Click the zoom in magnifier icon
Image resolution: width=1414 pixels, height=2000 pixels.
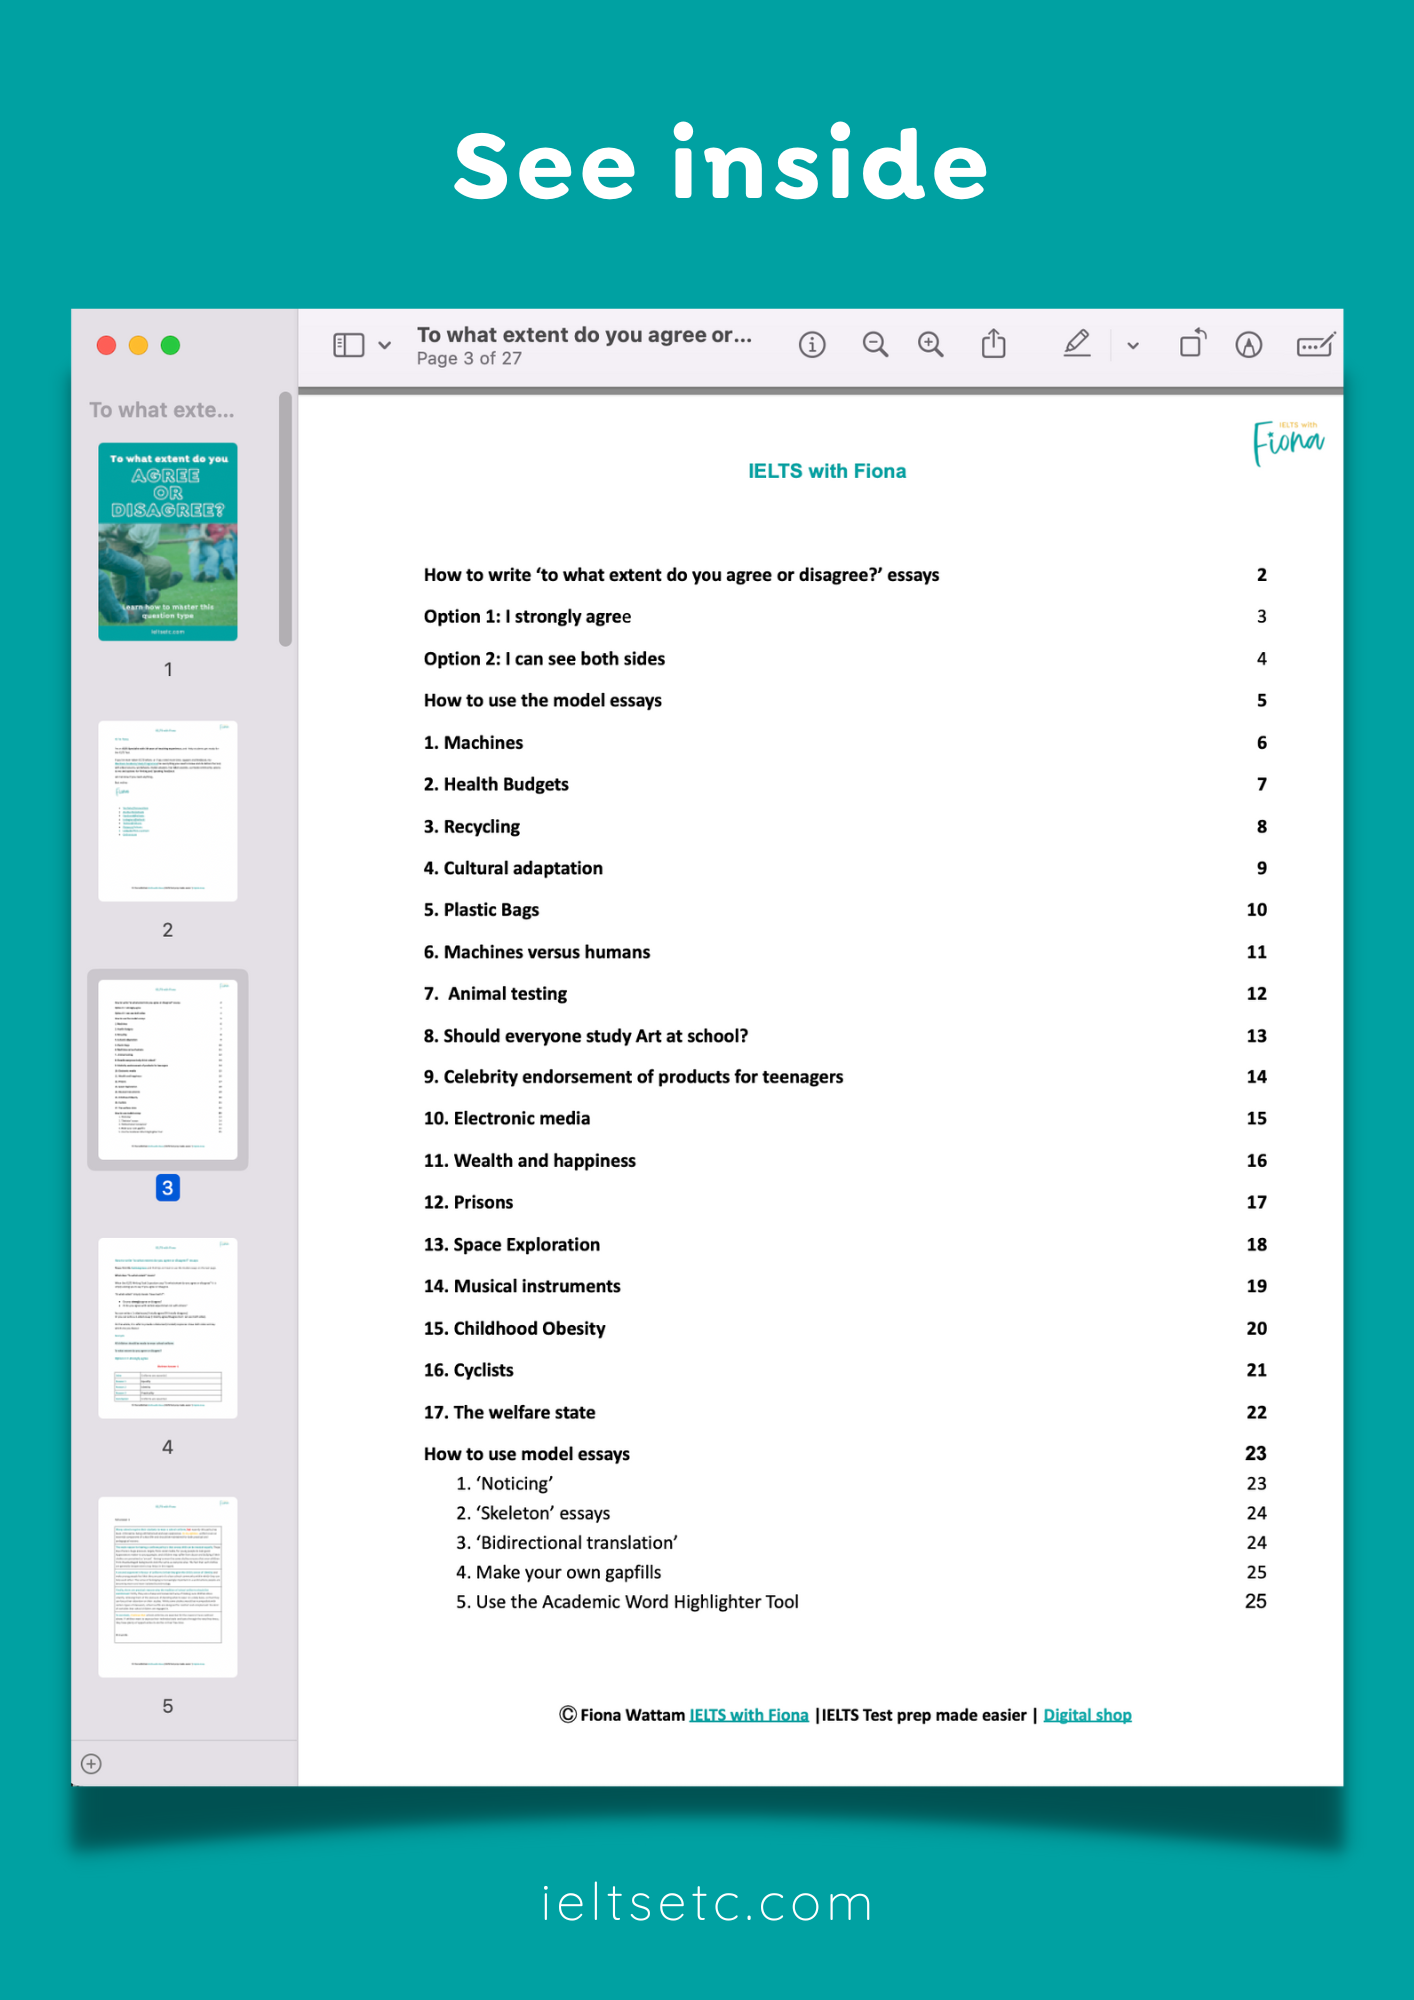coord(931,345)
